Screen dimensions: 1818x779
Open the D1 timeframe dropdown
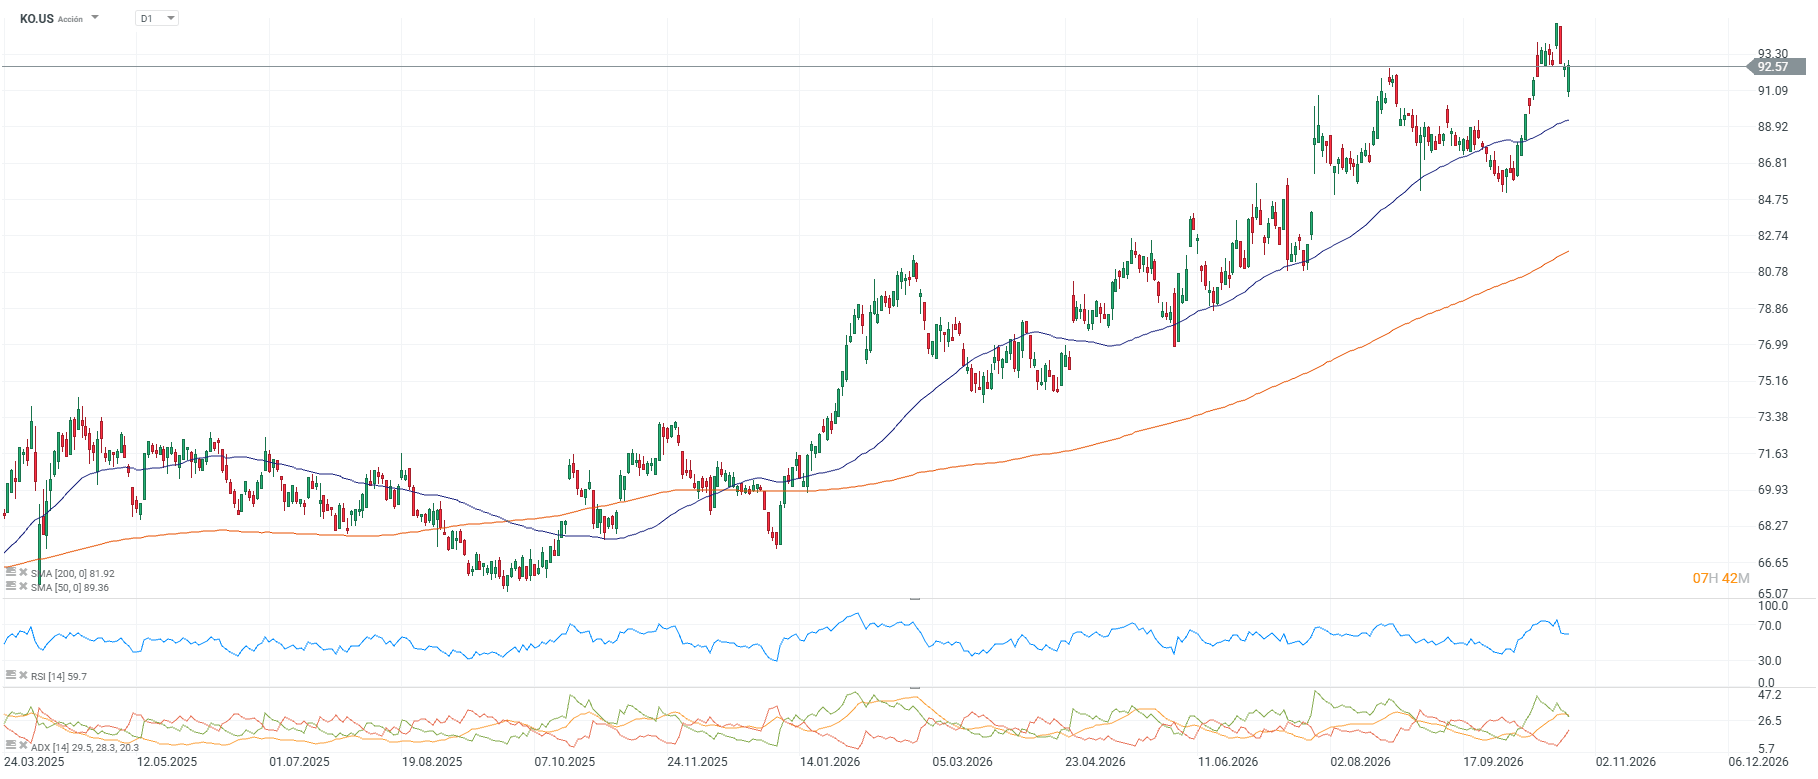tap(157, 18)
